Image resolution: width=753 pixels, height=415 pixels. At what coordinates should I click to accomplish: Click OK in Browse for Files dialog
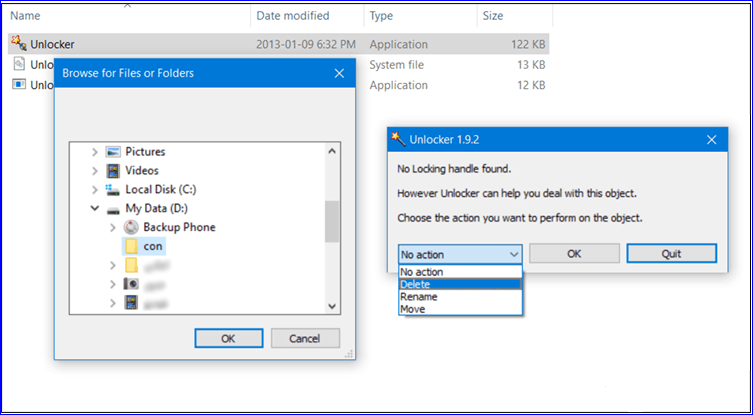[229, 338]
